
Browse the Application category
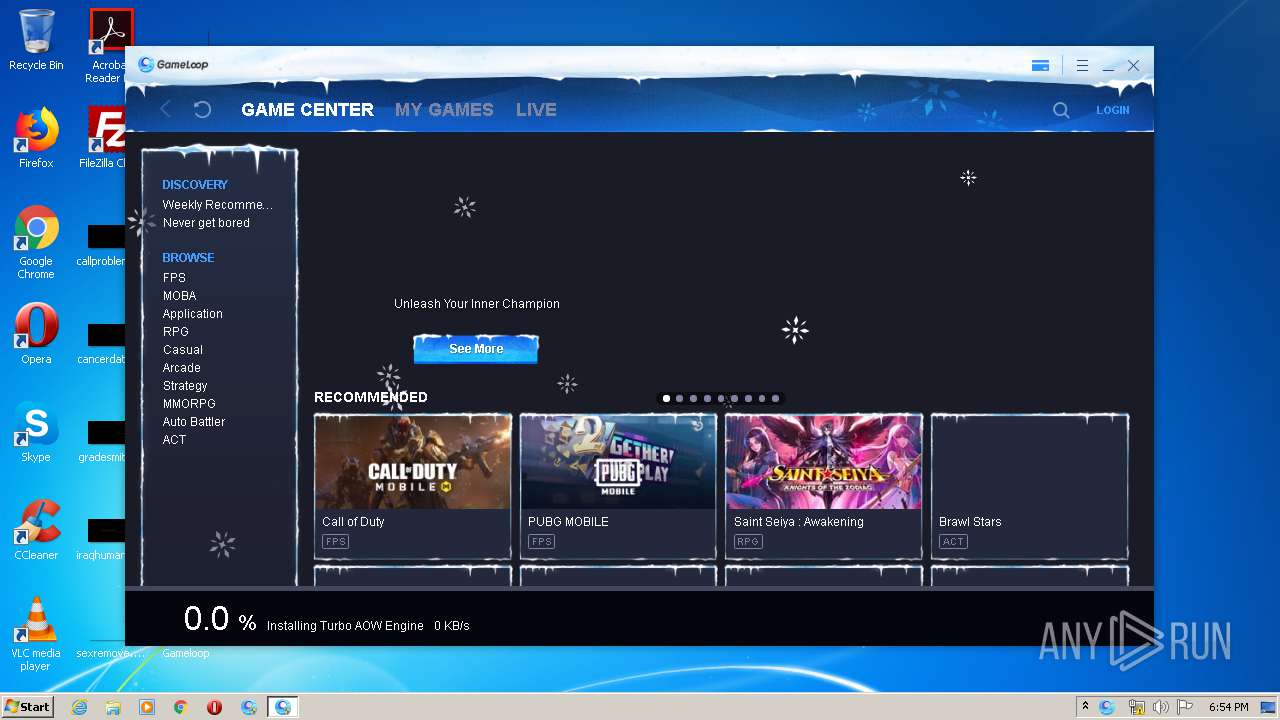(x=192, y=314)
